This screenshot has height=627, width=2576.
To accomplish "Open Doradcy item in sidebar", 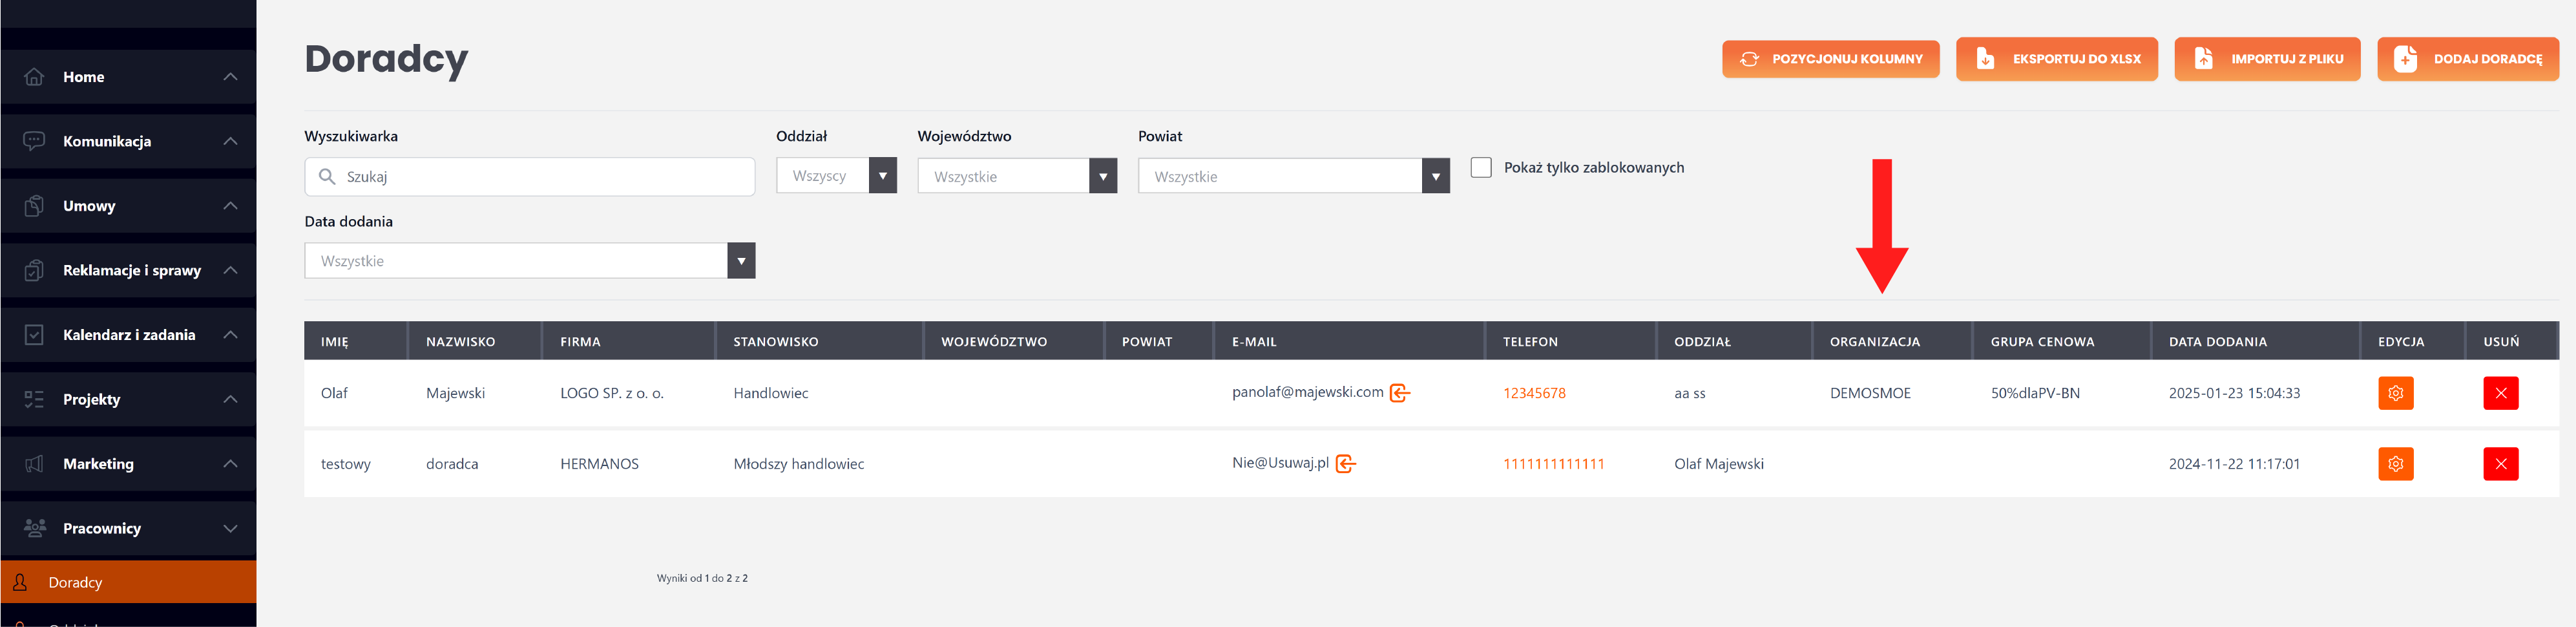I will click(x=76, y=582).
